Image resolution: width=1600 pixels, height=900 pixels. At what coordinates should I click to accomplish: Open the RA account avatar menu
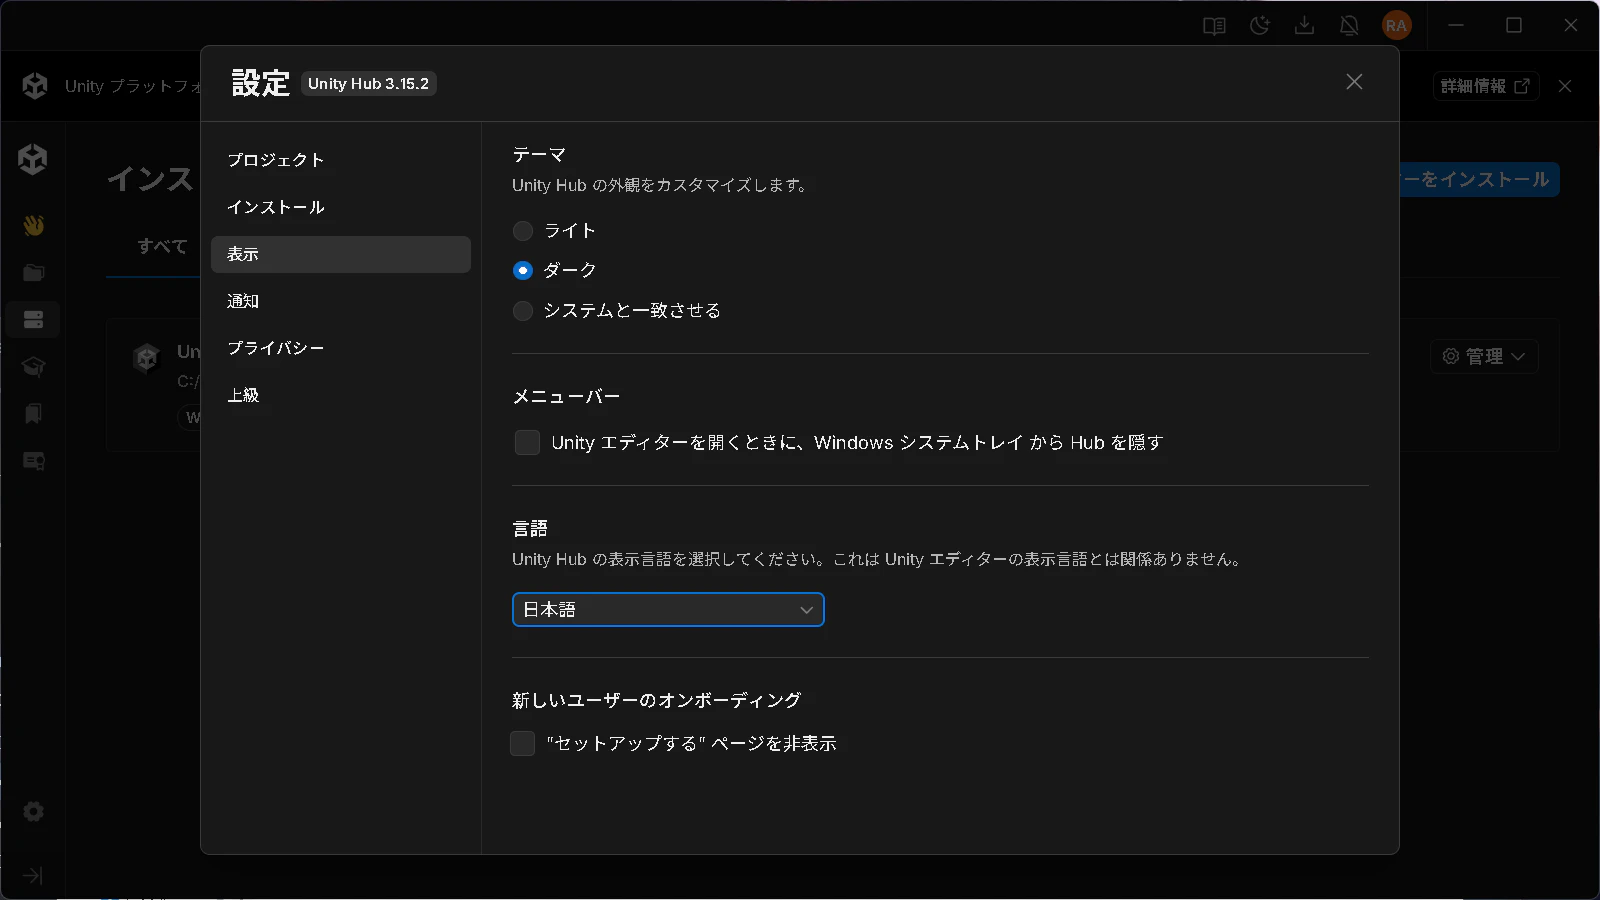(1397, 26)
